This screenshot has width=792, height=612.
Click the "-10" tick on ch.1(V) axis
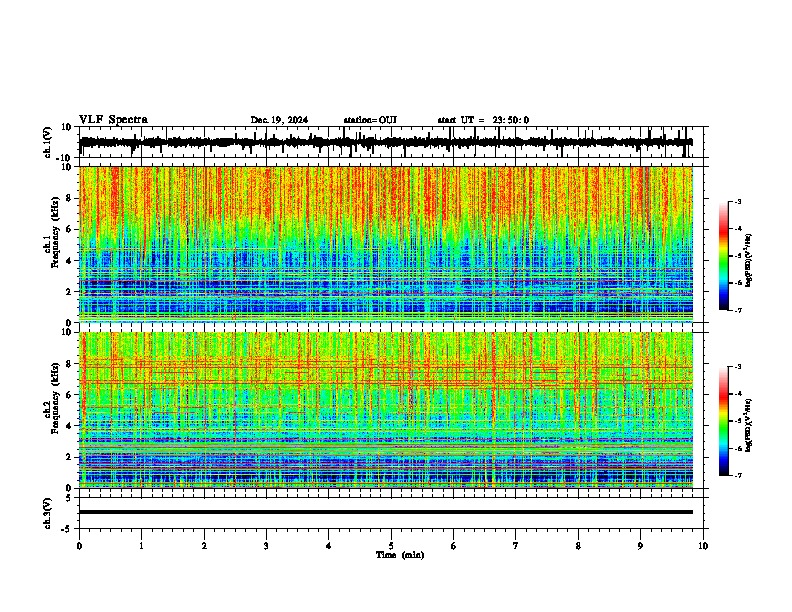[x=65, y=158]
